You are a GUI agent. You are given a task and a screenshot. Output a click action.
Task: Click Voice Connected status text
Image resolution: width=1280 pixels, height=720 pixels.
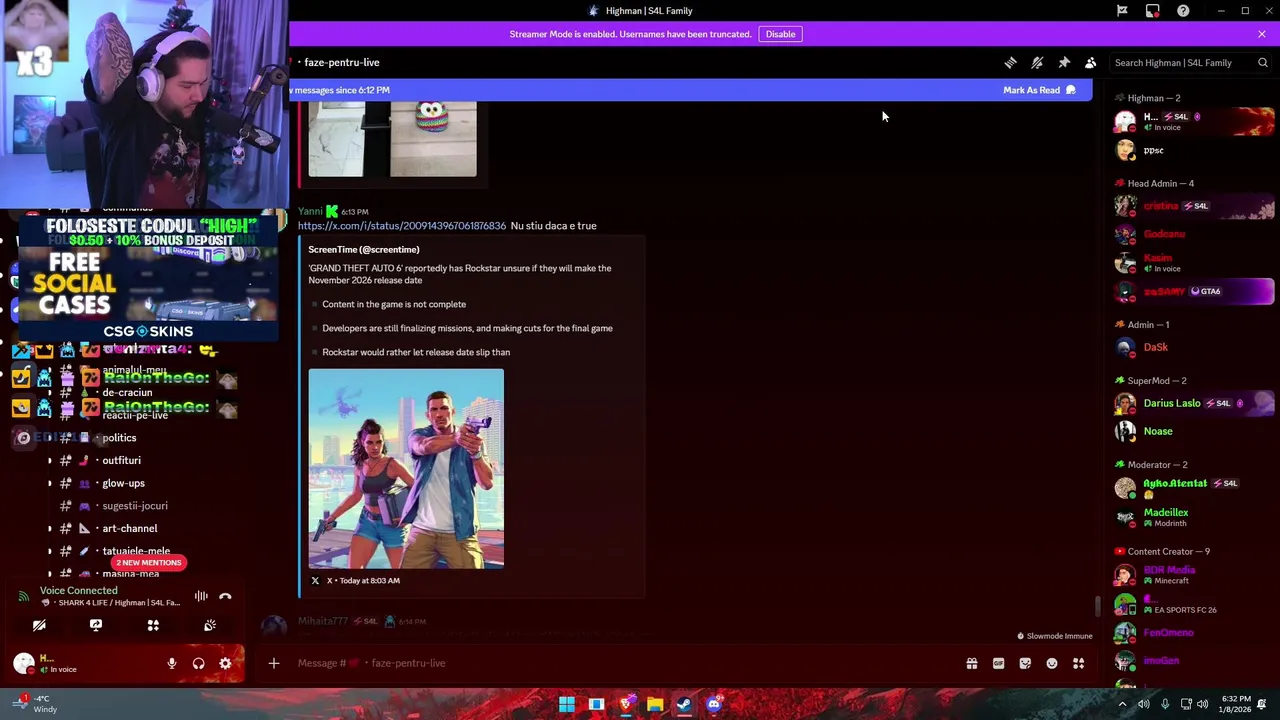coord(78,590)
